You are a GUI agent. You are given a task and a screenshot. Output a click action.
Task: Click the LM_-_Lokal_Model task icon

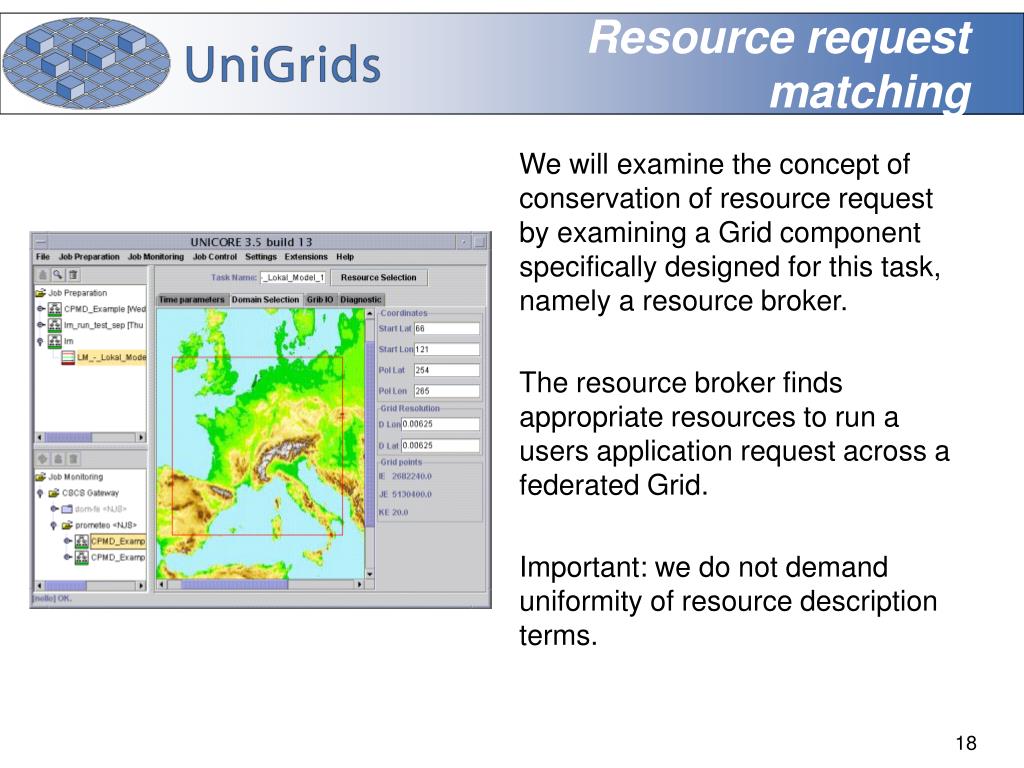tap(68, 357)
